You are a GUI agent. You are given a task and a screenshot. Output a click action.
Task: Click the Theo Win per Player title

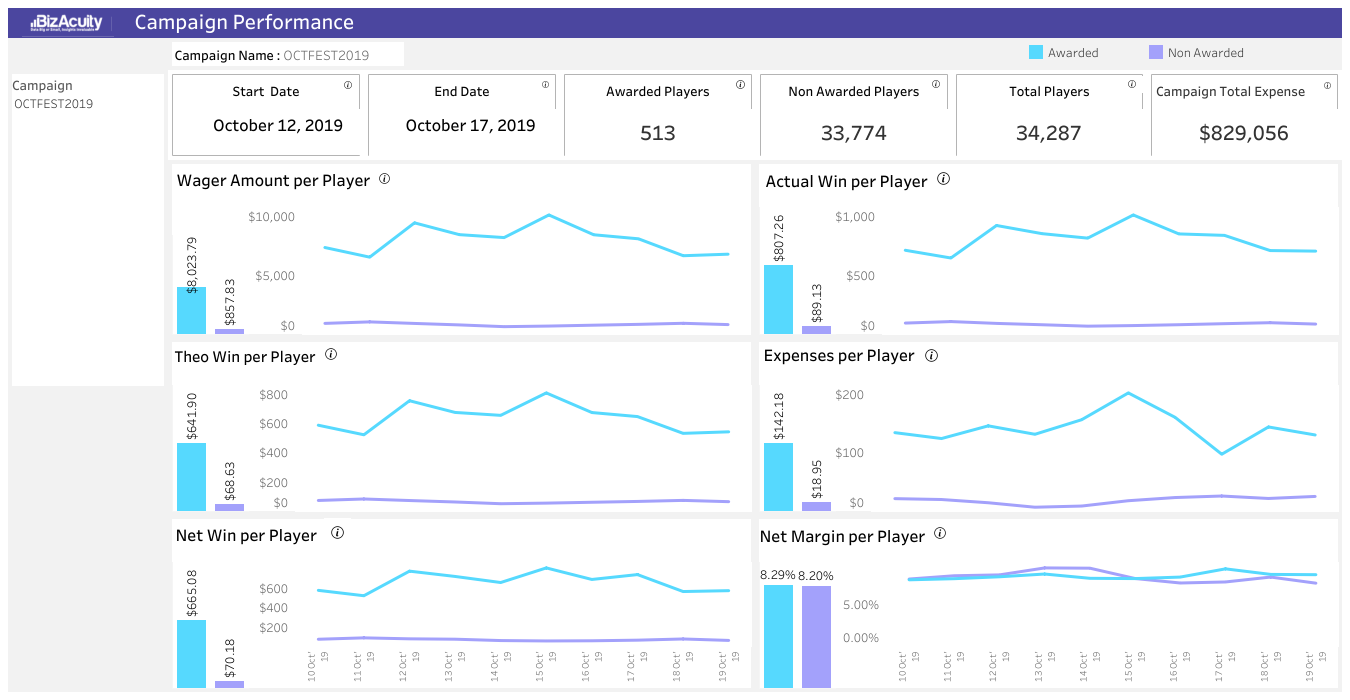[x=245, y=357]
